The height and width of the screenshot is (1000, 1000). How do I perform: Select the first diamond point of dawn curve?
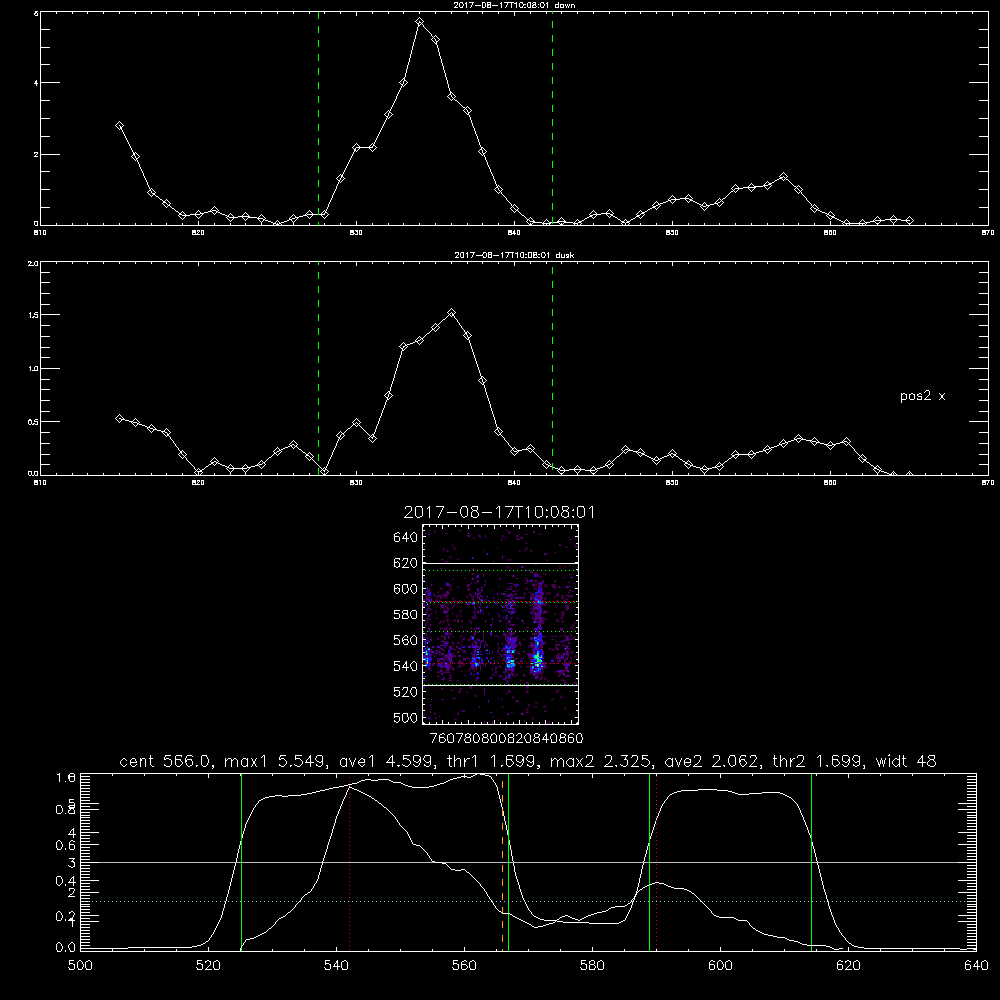(x=119, y=126)
